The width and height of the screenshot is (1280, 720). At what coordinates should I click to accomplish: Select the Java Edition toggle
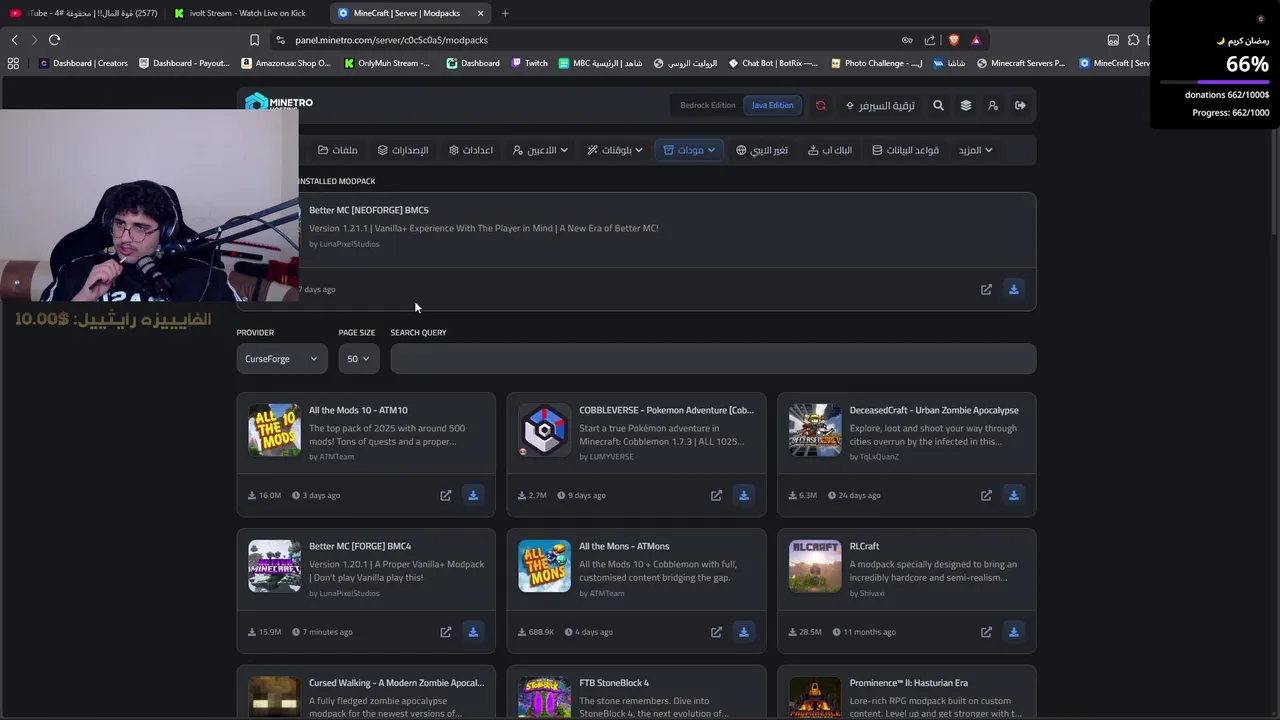tap(772, 105)
